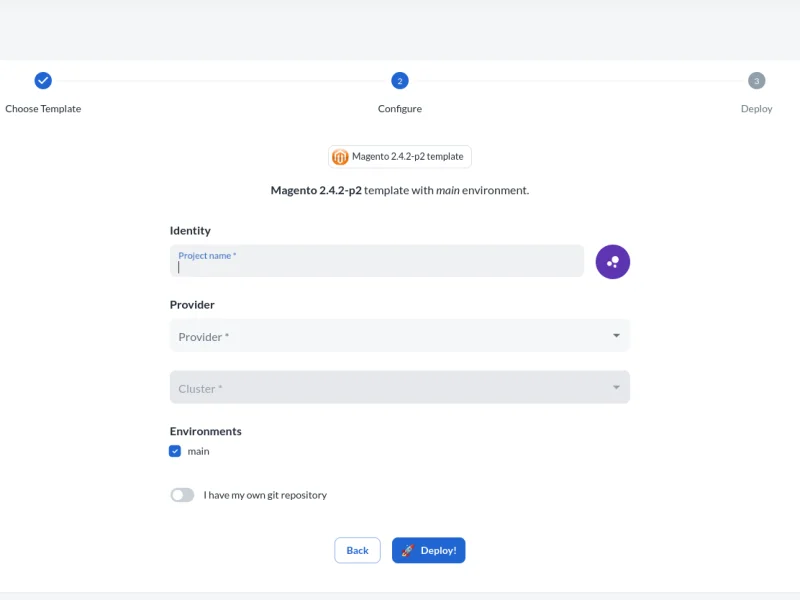The width and height of the screenshot is (800, 600).
Task: Click the 'main' environment label text
Action: pyautogui.click(x=198, y=451)
